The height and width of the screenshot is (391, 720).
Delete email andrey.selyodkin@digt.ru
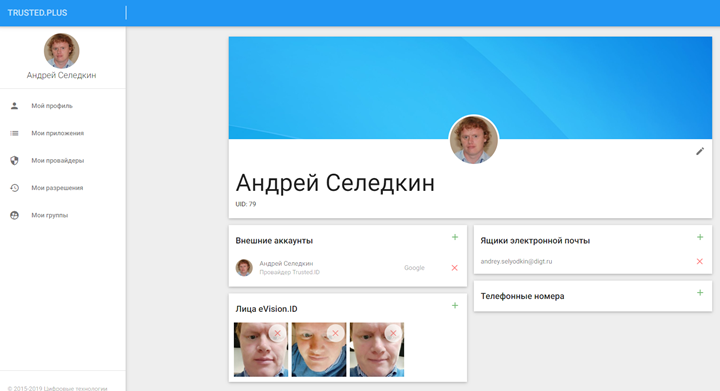click(700, 262)
